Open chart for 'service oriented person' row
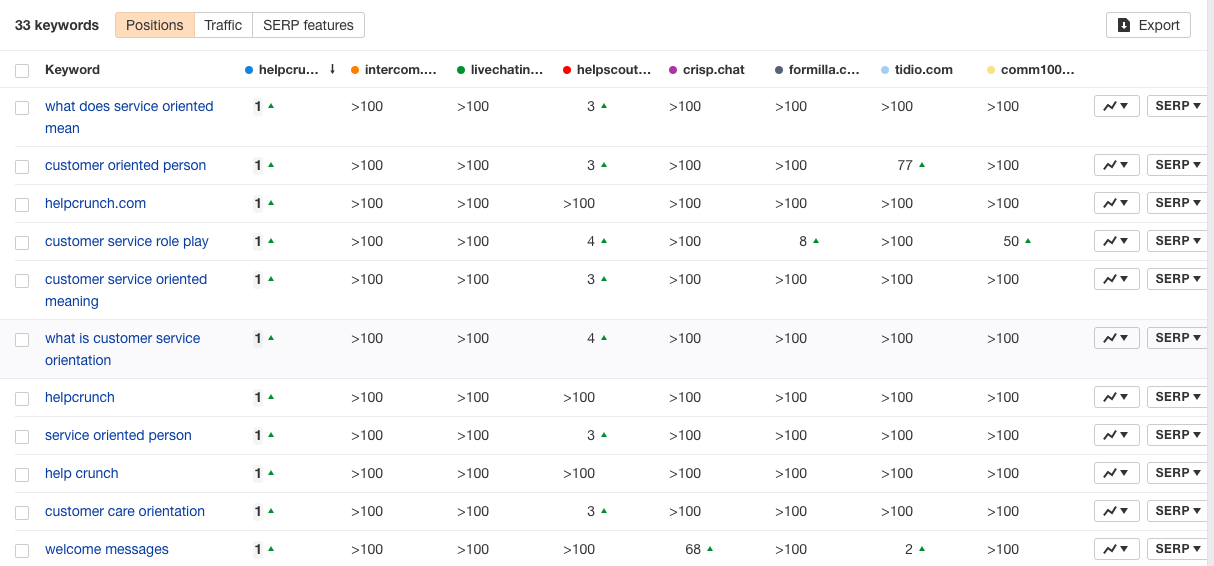 pos(1116,435)
